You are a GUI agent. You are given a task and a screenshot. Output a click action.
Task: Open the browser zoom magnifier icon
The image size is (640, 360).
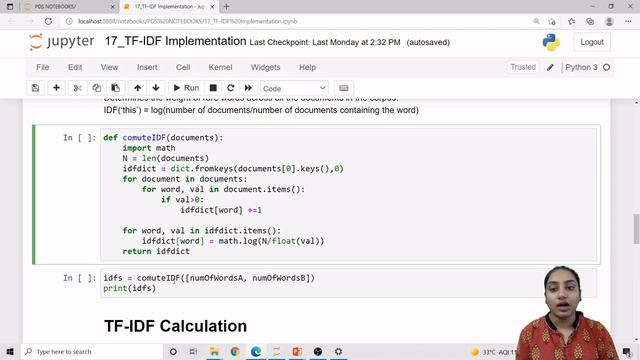536,21
